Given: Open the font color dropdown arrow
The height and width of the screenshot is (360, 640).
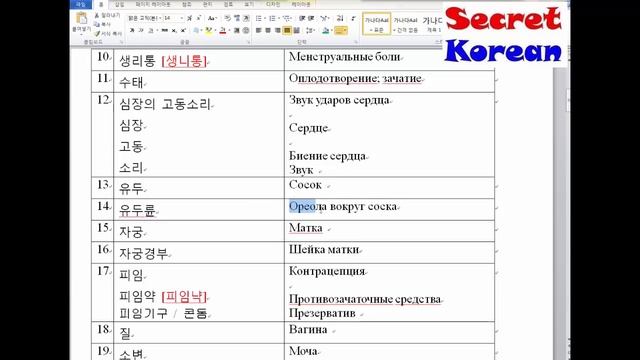Looking at the screenshot, I should pos(229,31).
